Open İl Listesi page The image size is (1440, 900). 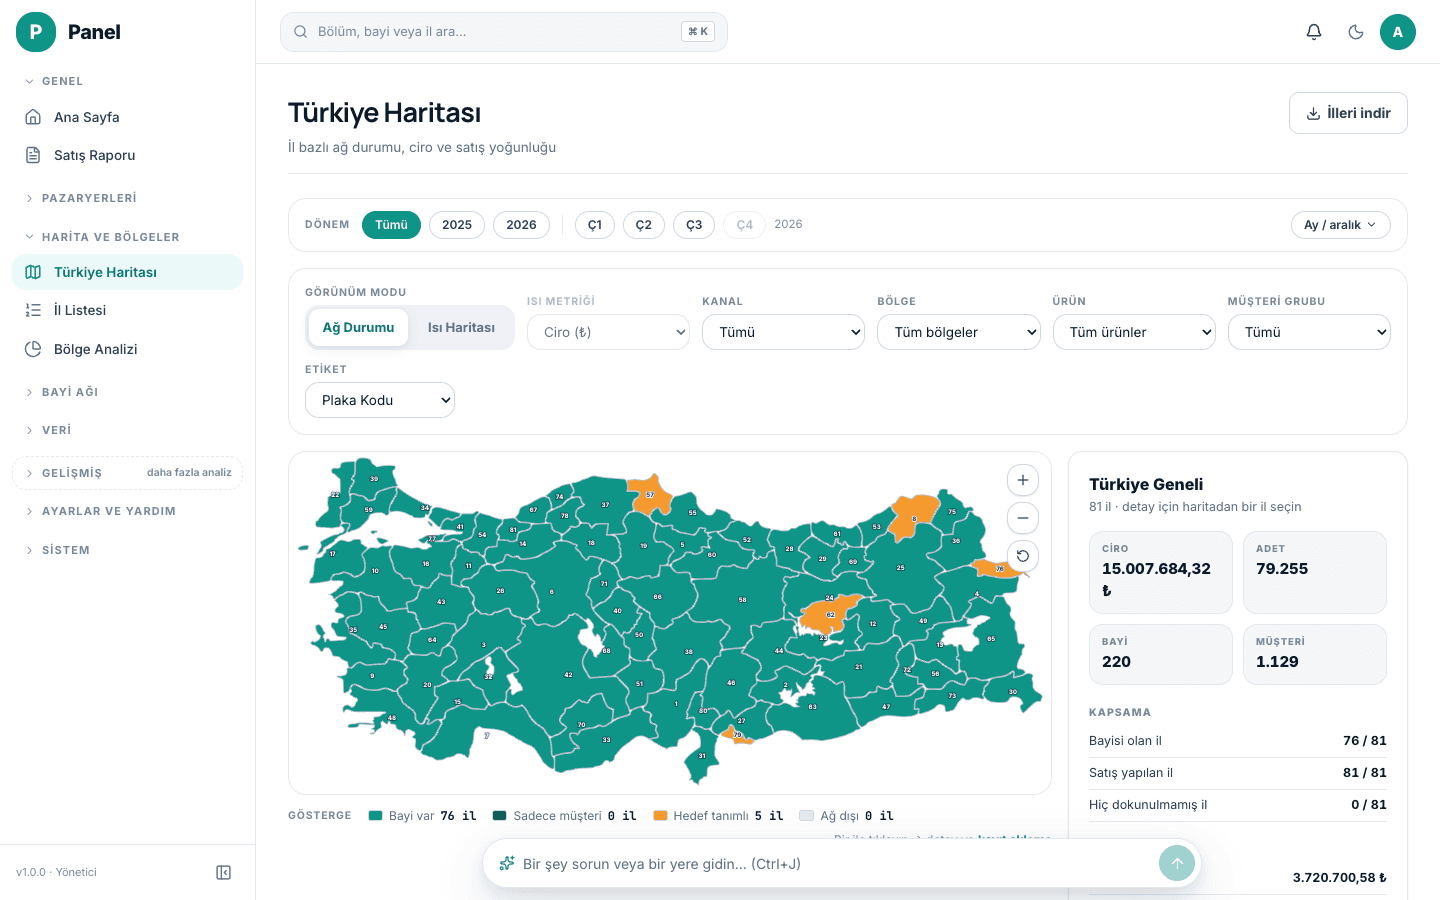pyautogui.click(x=127, y=310)
